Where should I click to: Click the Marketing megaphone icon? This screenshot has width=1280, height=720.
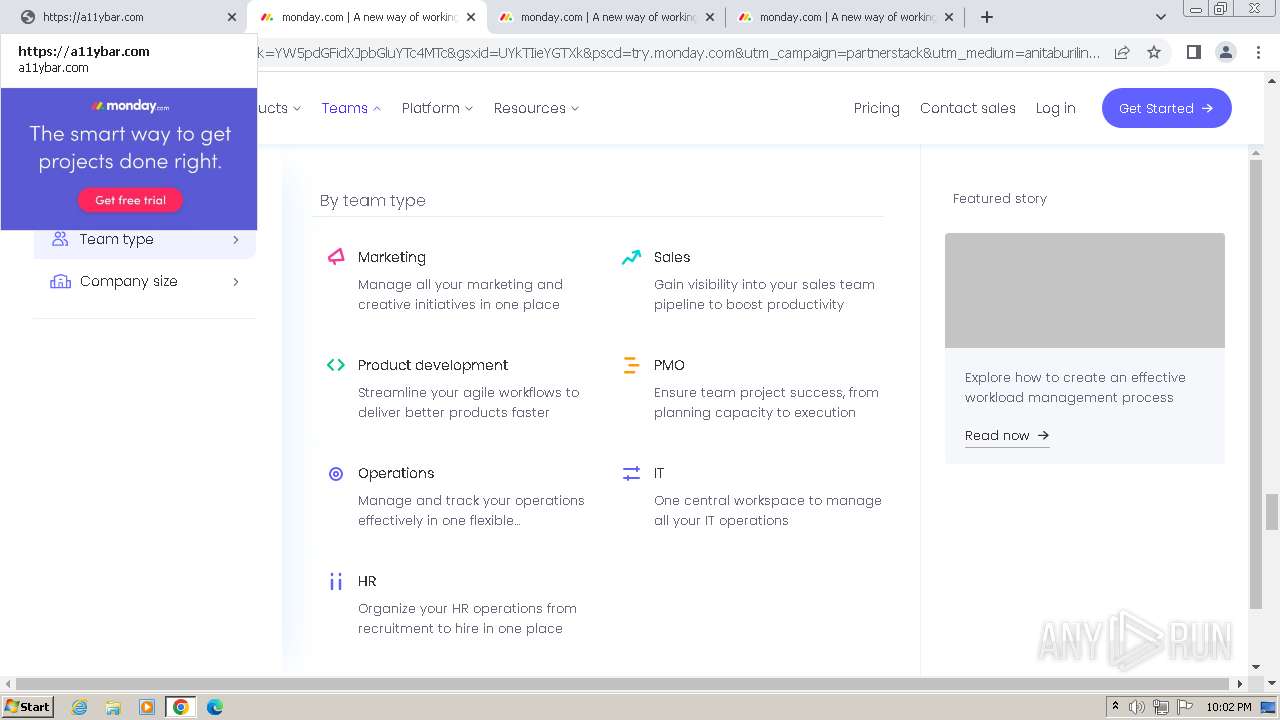pos(336,257)
